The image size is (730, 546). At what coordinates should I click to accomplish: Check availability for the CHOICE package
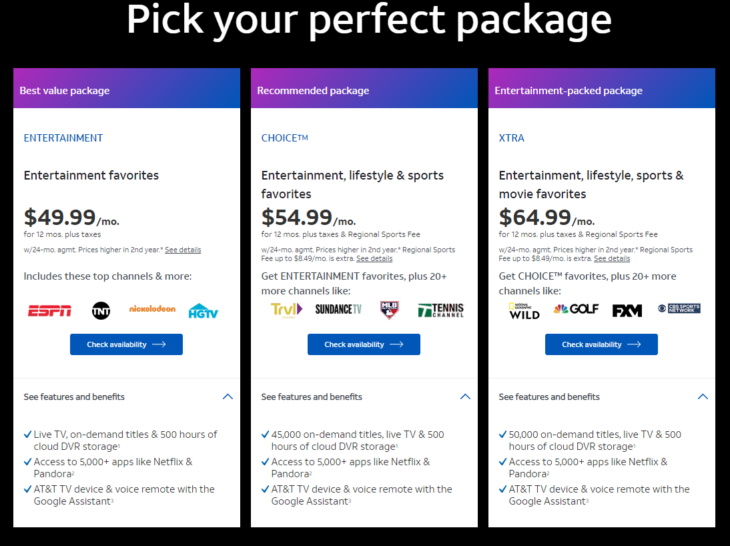[364, 344]
